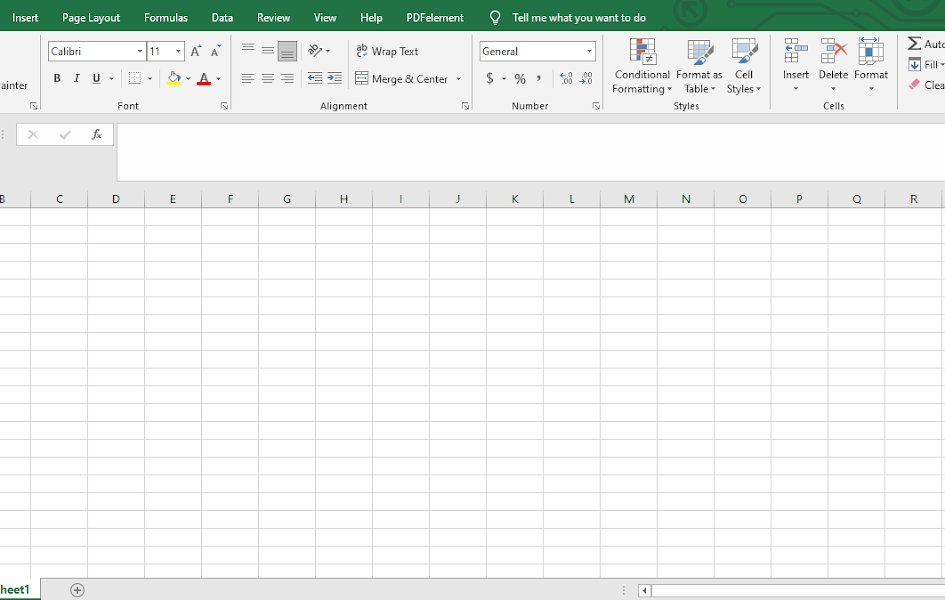Toggle Bold formatting
Viewport: 945px width, 600px height.
(57, 78)
